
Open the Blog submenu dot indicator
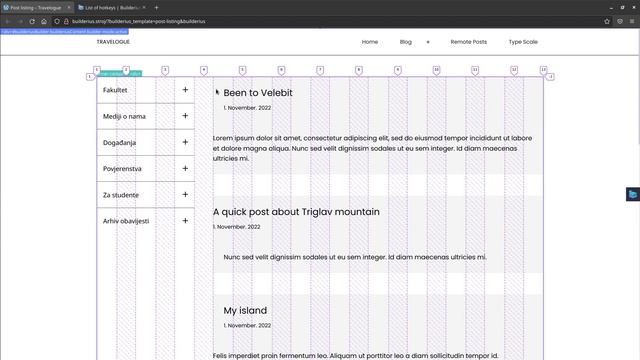(x=428, y=42)
